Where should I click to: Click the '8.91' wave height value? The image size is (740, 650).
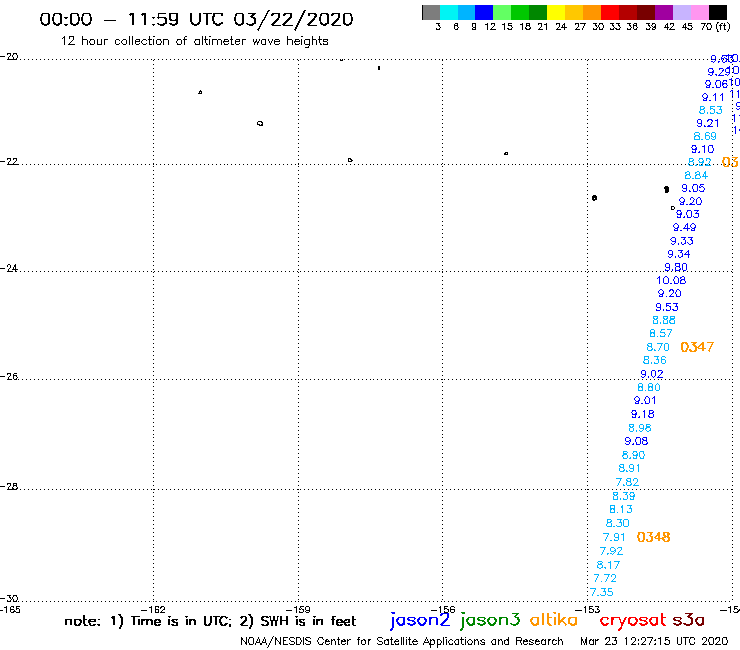coord(629,469)
